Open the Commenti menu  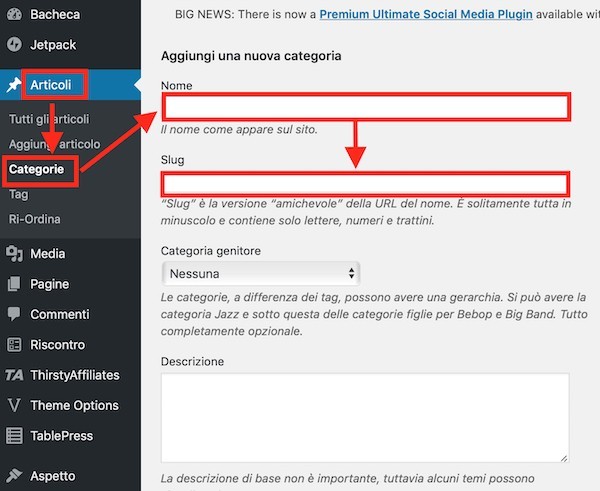[x=60, y=314]
